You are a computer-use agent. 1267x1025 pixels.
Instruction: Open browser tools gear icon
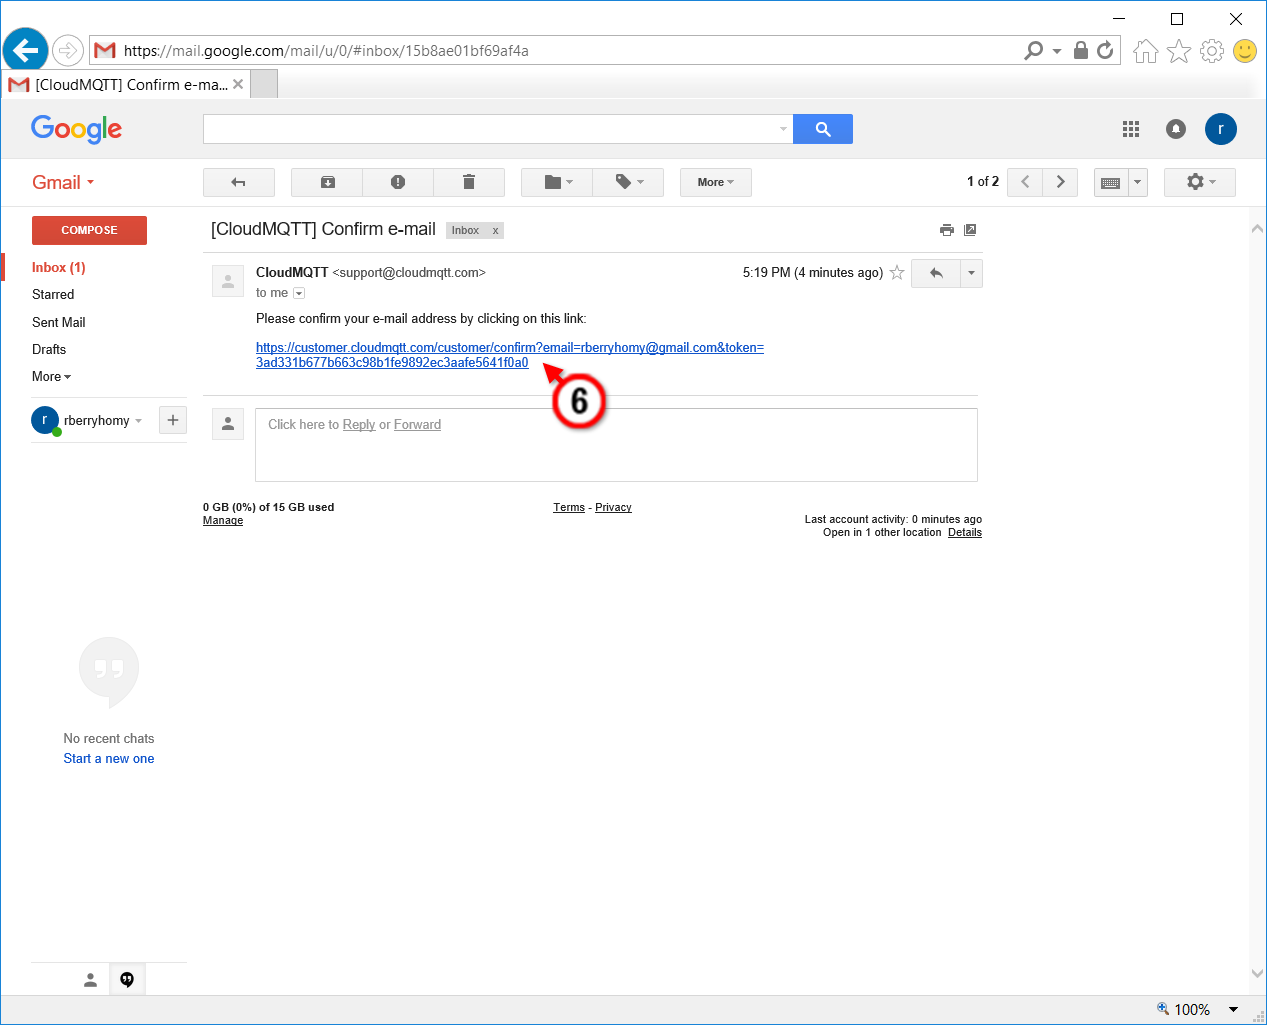click(x=1212, y=51)
